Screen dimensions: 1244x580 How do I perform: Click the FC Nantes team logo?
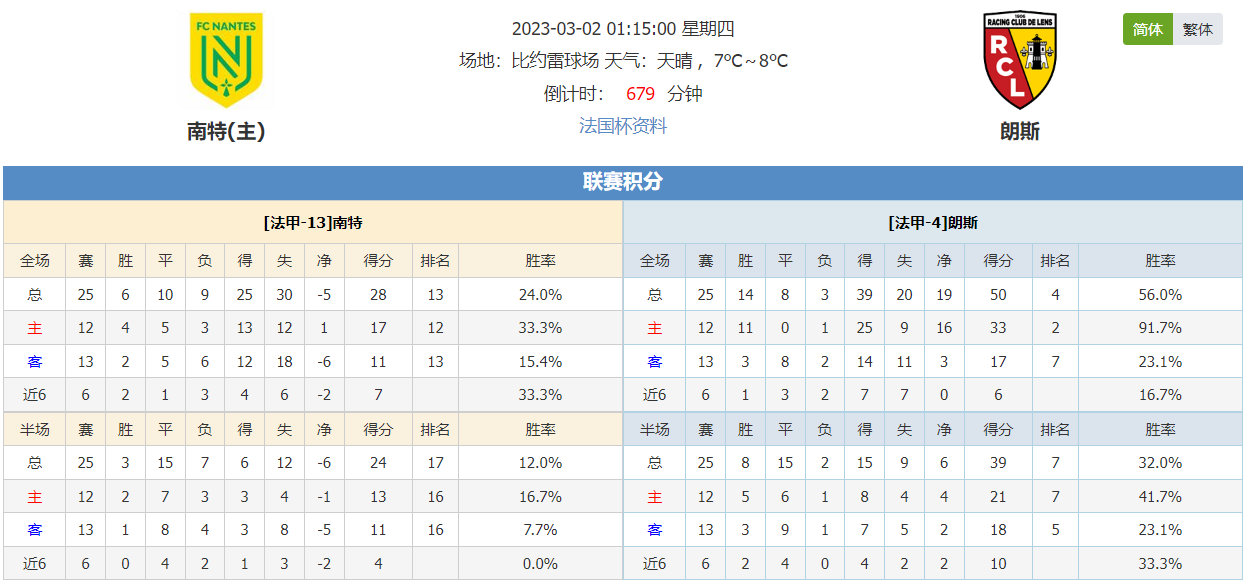point(226,60)
